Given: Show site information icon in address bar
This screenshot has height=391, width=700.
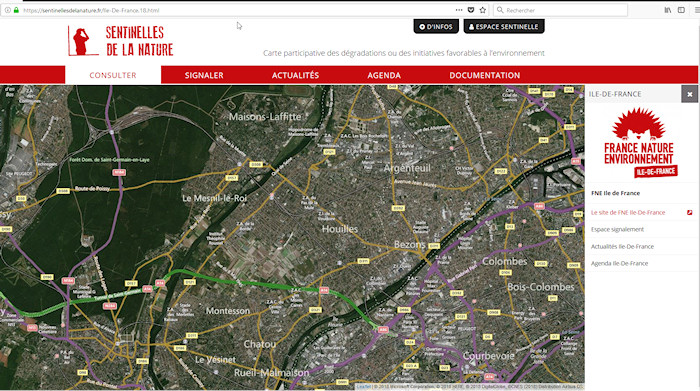Looking at the screenshot, I should pos(8,10).
